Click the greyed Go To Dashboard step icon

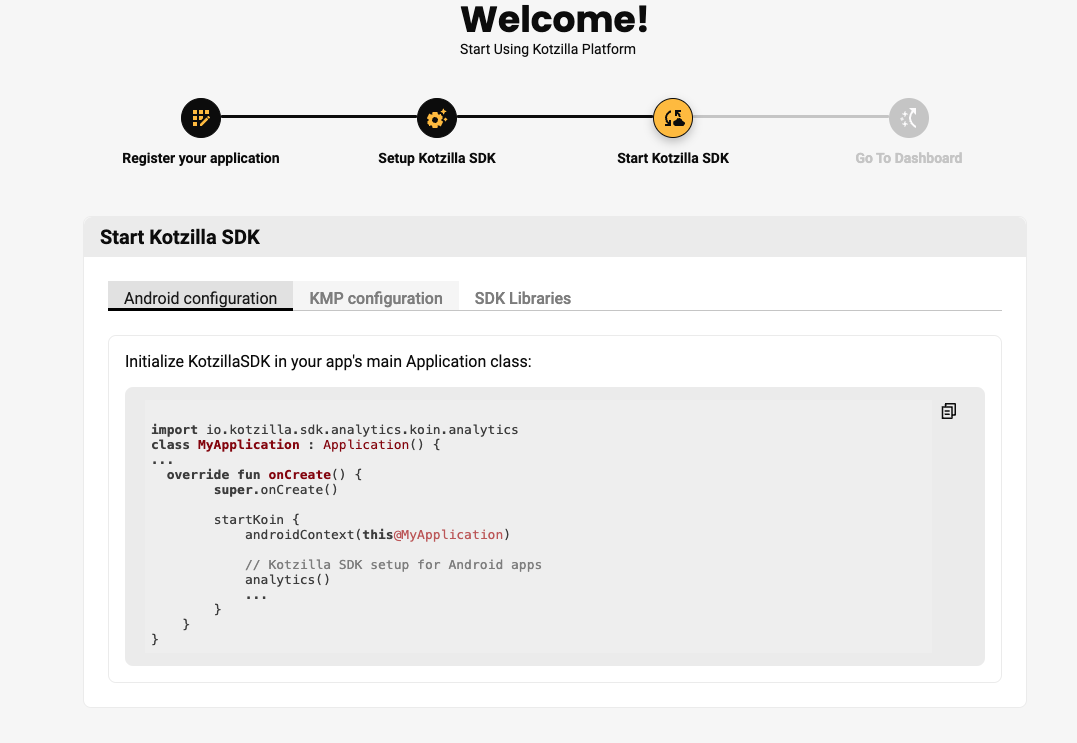[909, 118]
